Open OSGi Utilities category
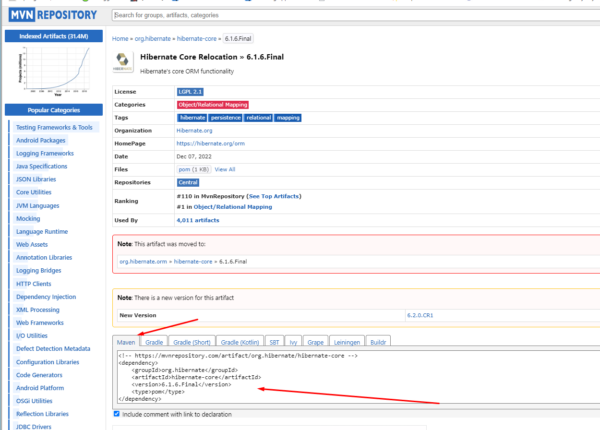600x430 pixels. (34, 401)
